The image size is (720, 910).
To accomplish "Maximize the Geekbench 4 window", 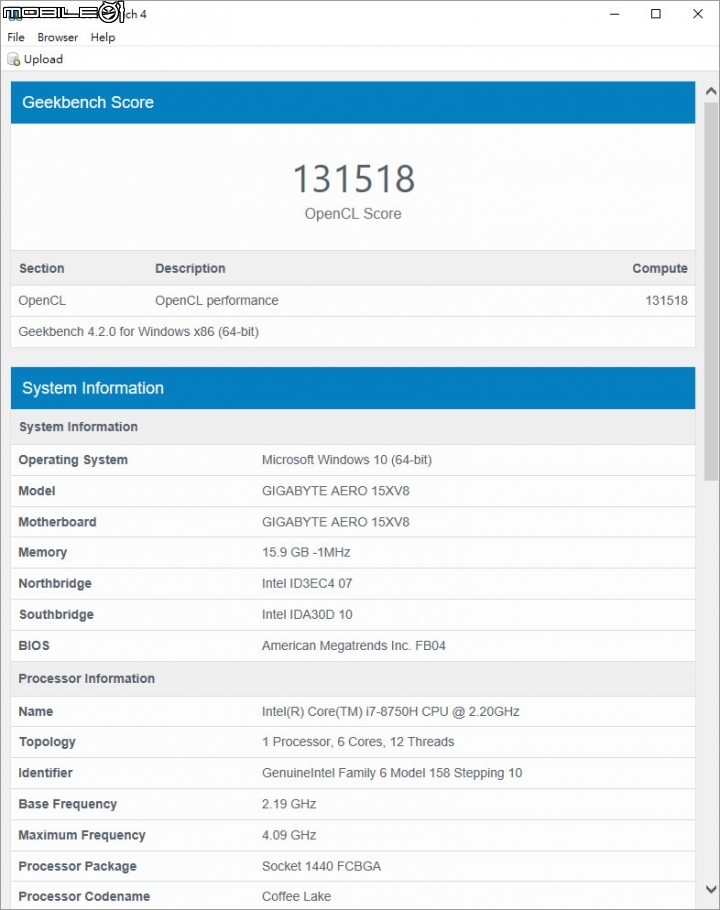I will click(656, 14).
